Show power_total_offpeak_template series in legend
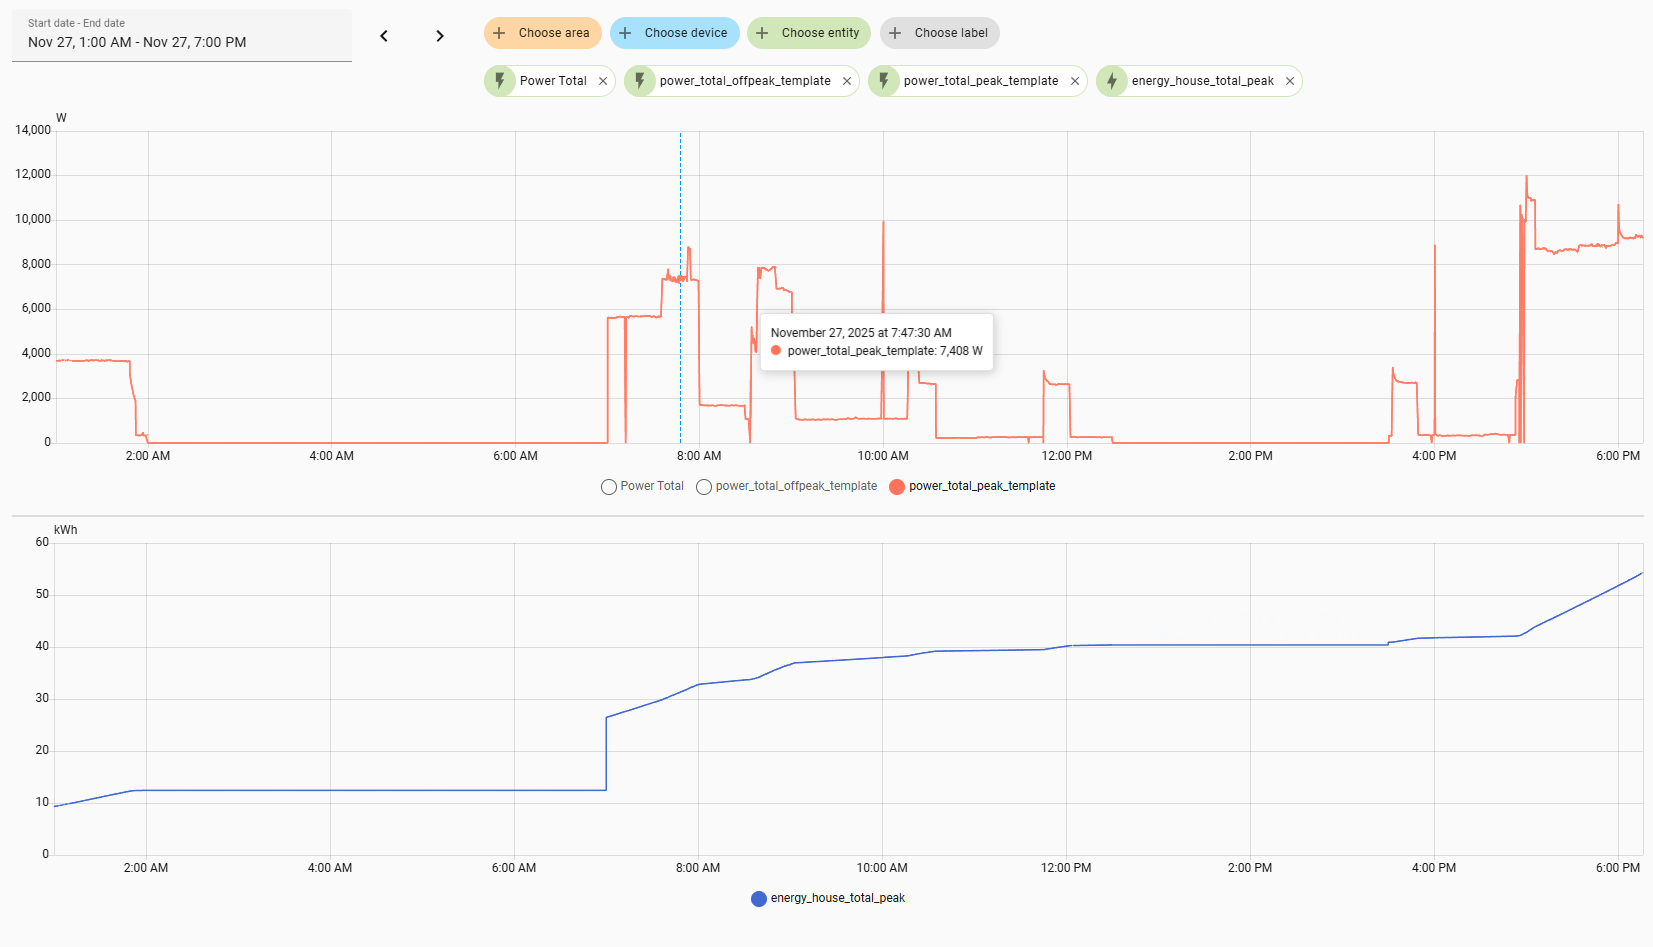 click(786, 487)
